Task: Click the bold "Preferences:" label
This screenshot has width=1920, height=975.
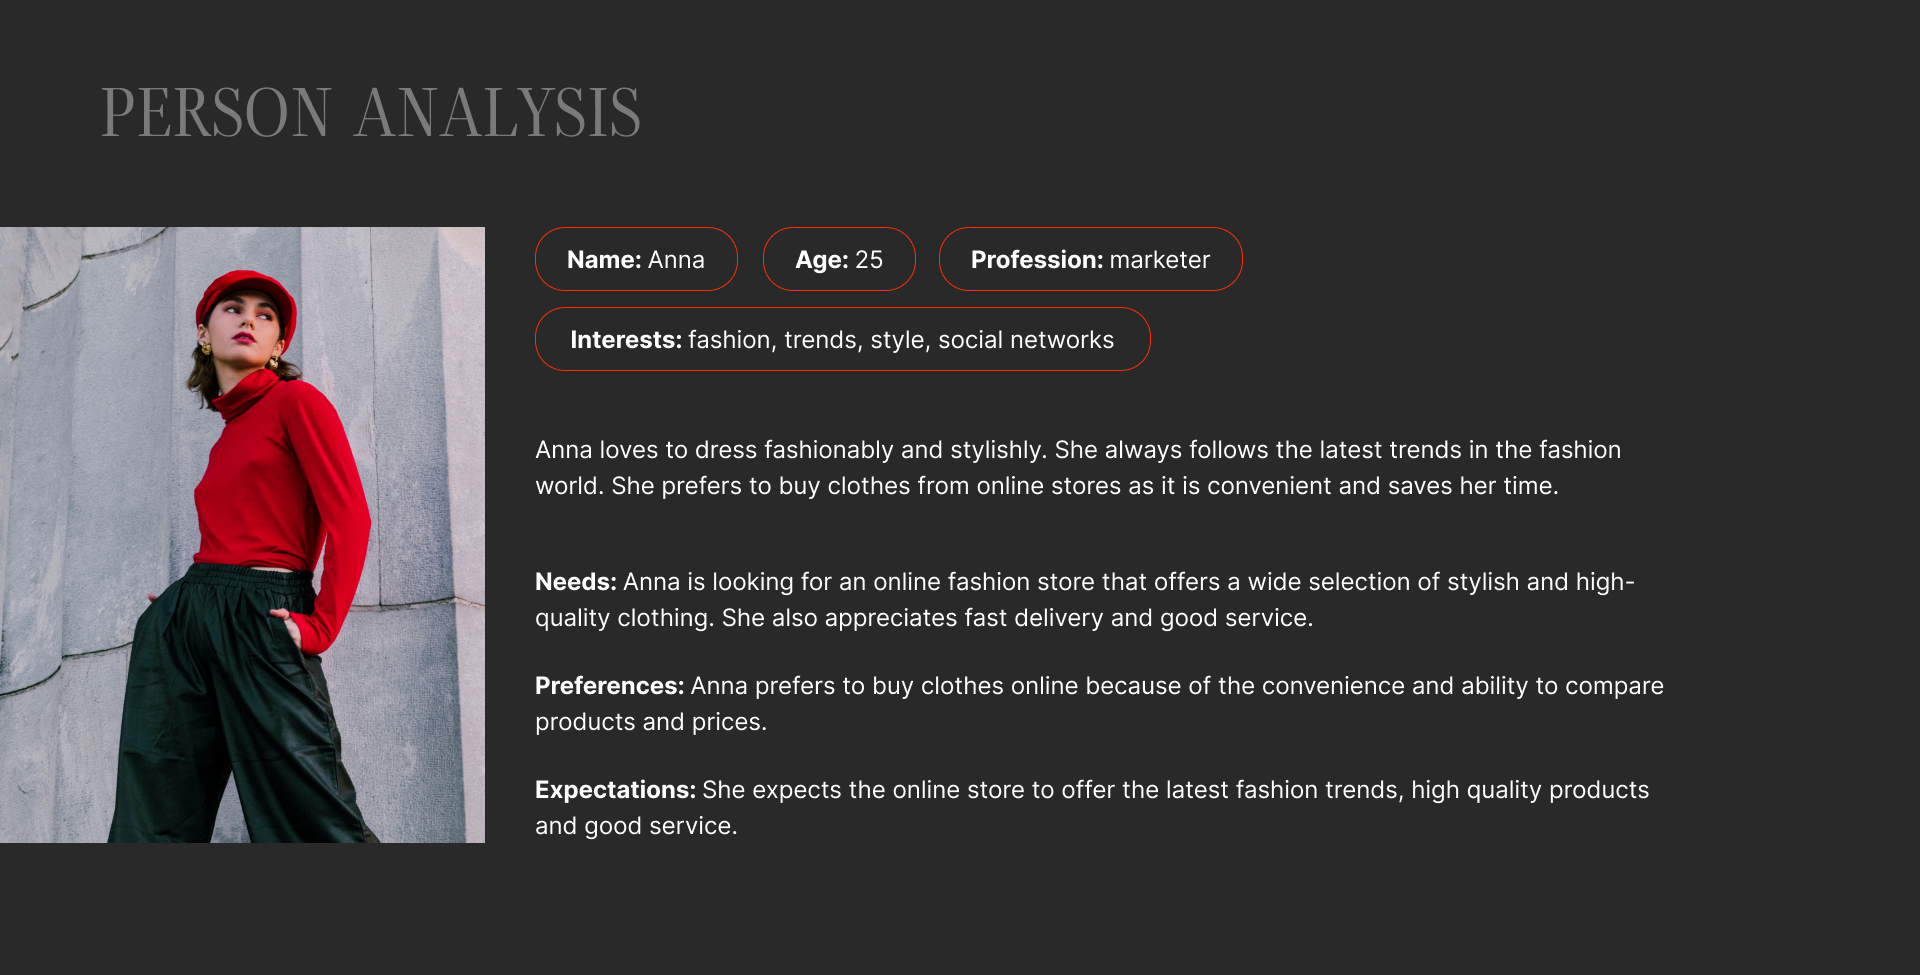Action: [609, 686]
